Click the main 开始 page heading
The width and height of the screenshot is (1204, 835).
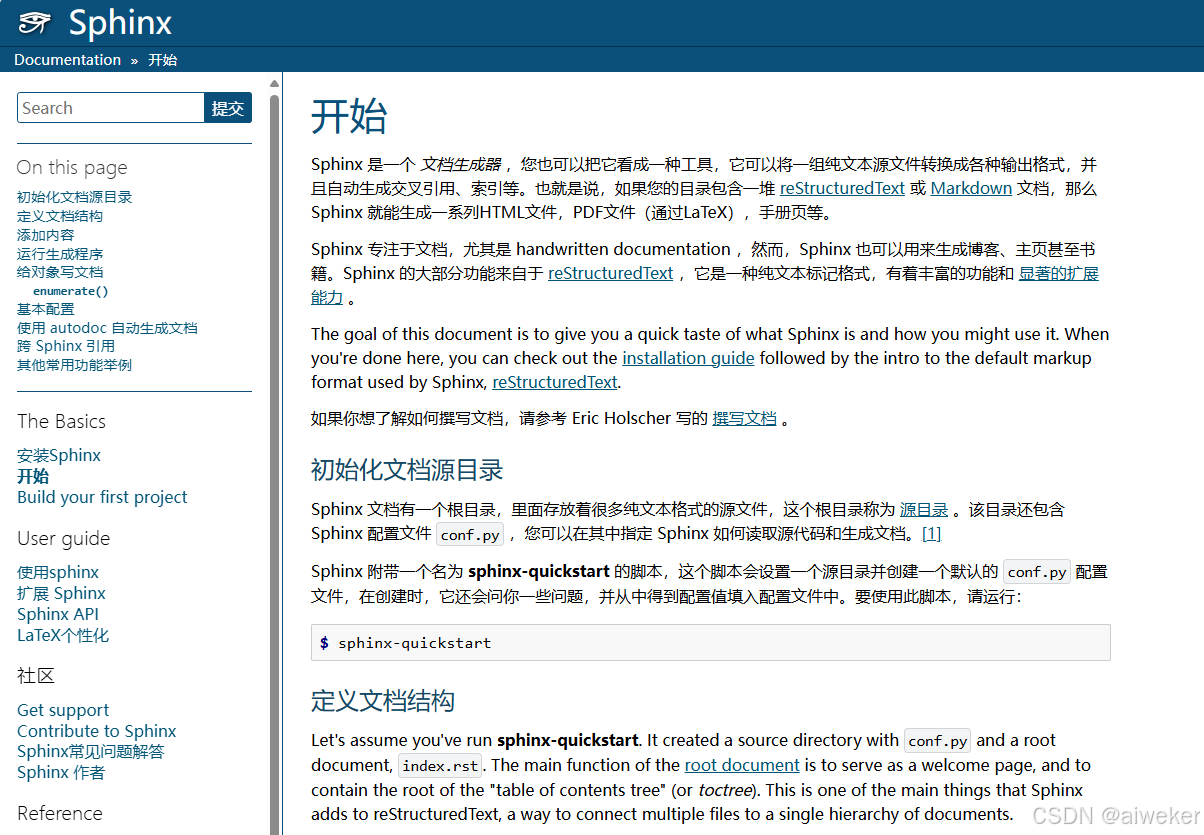[x=349, y=117]
